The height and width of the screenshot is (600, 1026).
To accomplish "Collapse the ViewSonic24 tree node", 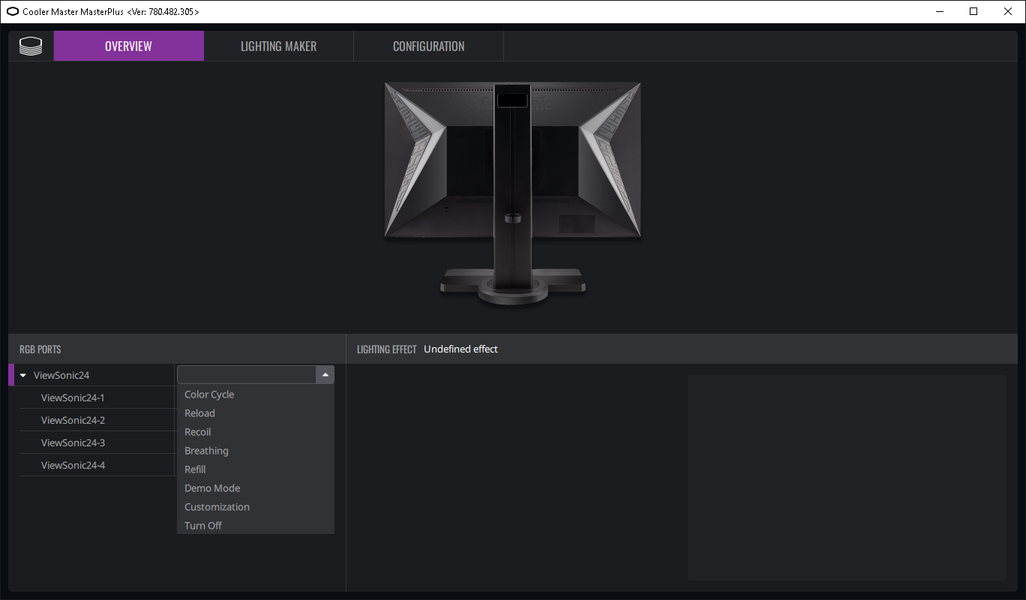I will tap(23, 375).
